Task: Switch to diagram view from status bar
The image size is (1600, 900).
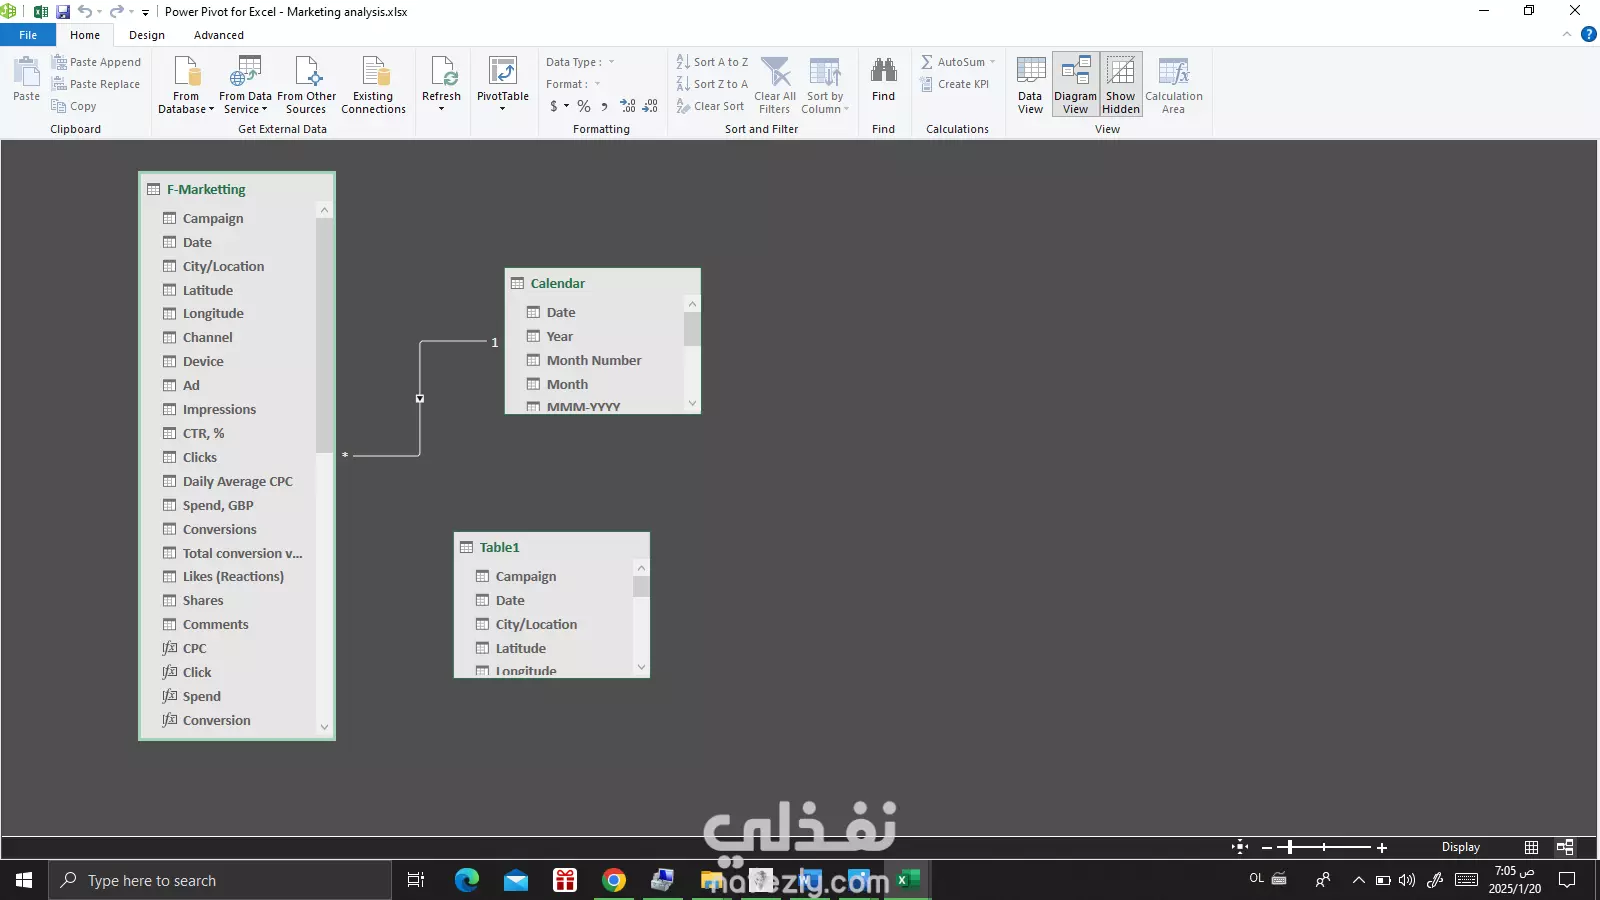Action: tap(1565, 847)
